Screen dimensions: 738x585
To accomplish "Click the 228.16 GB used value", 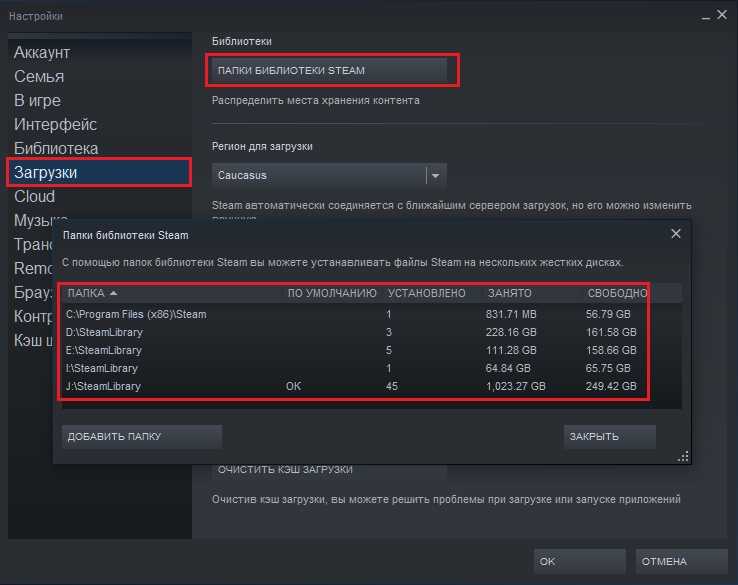I will (511, 332).
